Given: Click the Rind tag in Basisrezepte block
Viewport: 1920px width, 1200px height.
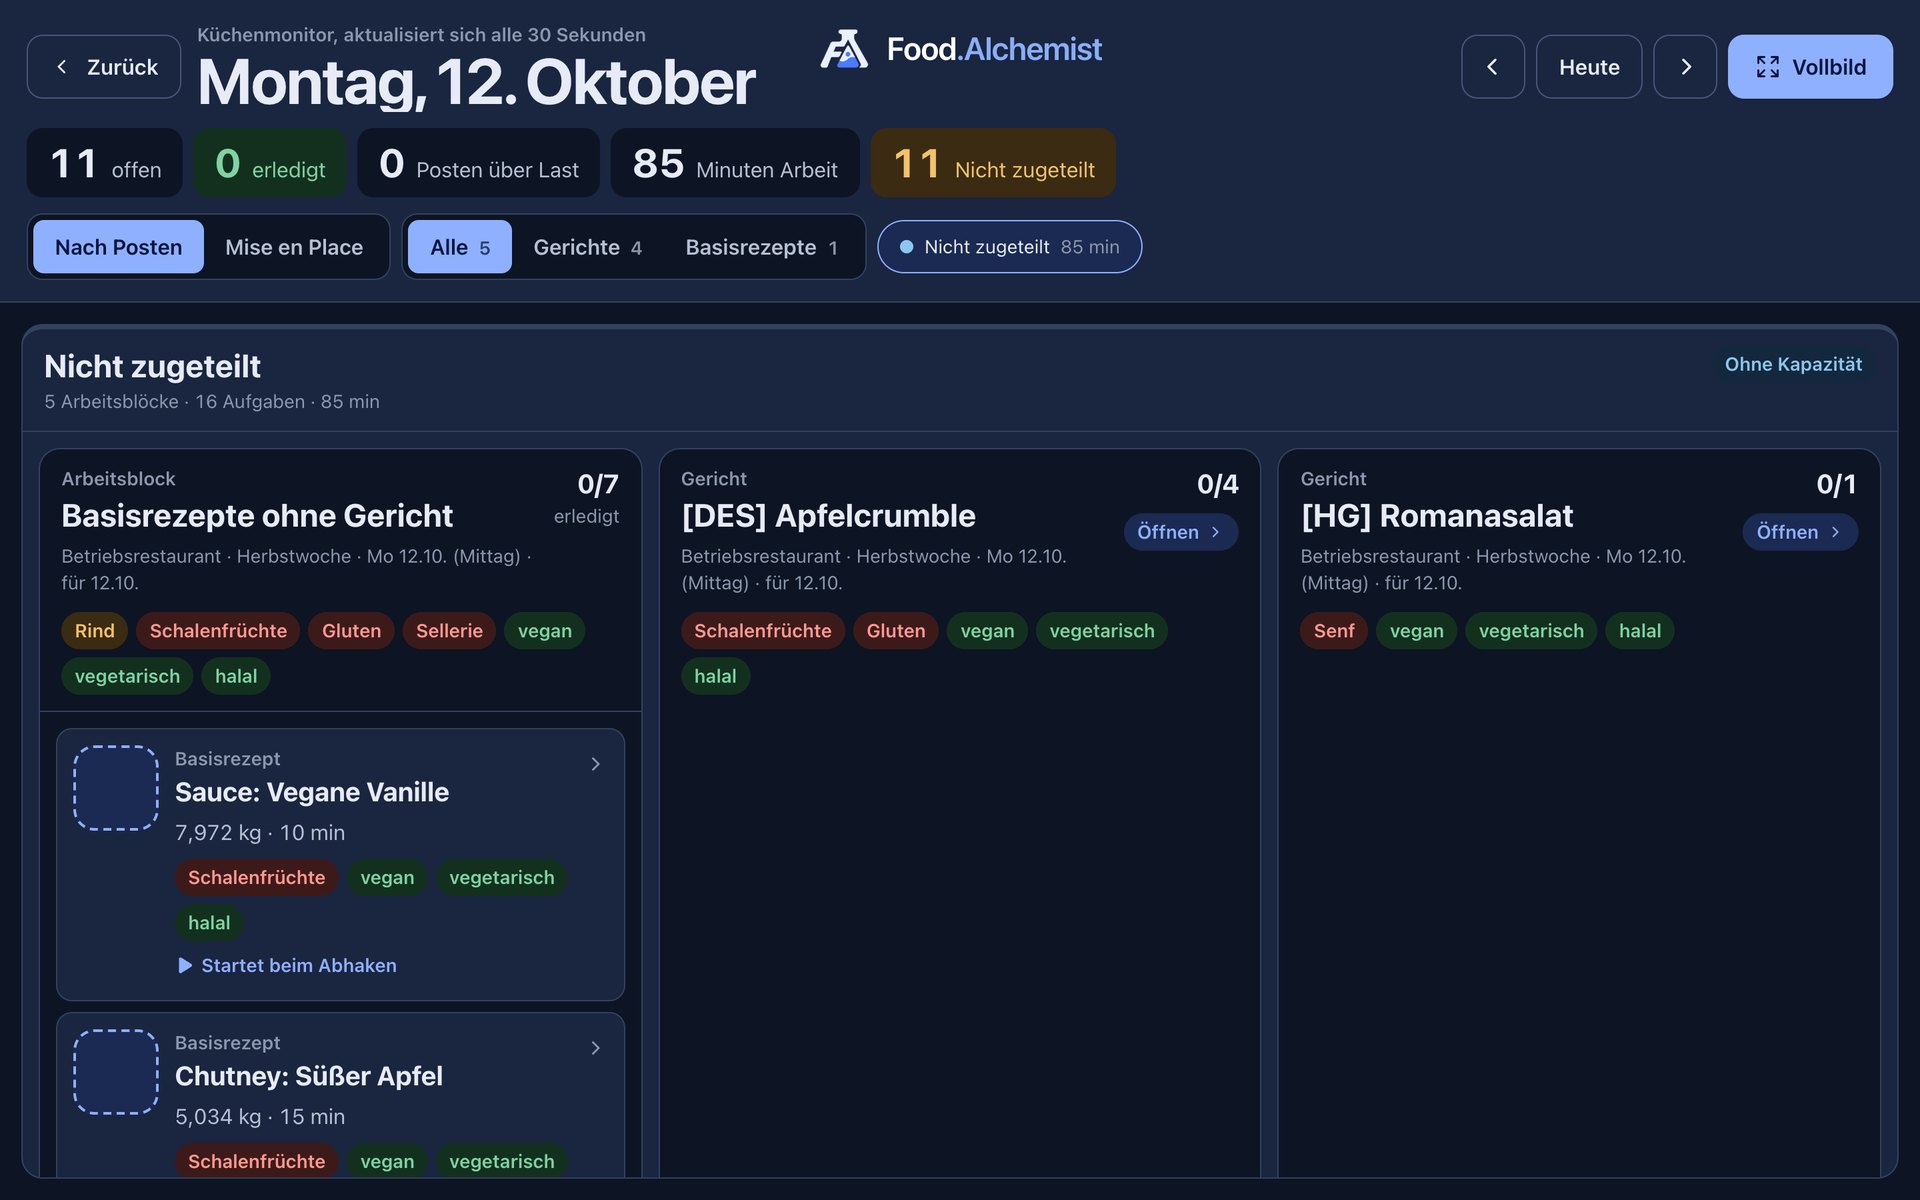Looking at the screenshot, I should click(95, 631).
